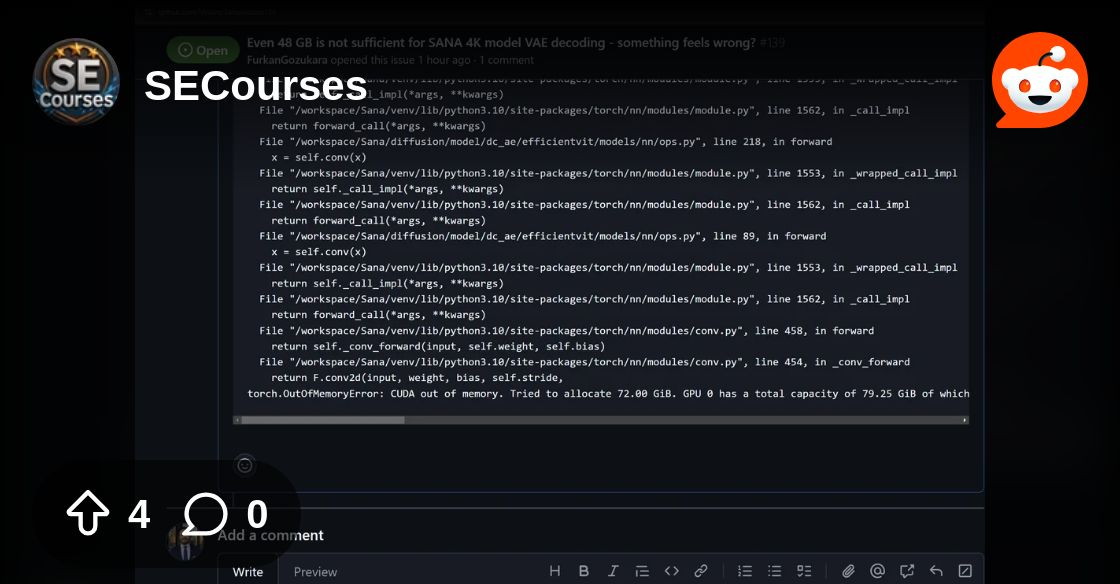The height and width of the screenshot is (584, 1120).
Task: Apply italic formatting to comment text
Action: pos(613,571)
